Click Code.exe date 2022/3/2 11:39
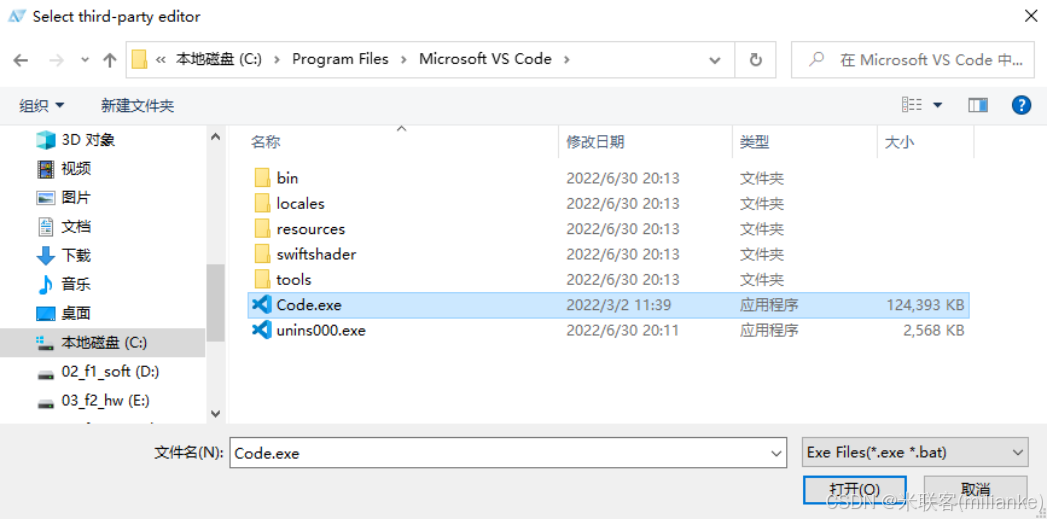Screen dimensions: 1047x520 click(619, 305)
